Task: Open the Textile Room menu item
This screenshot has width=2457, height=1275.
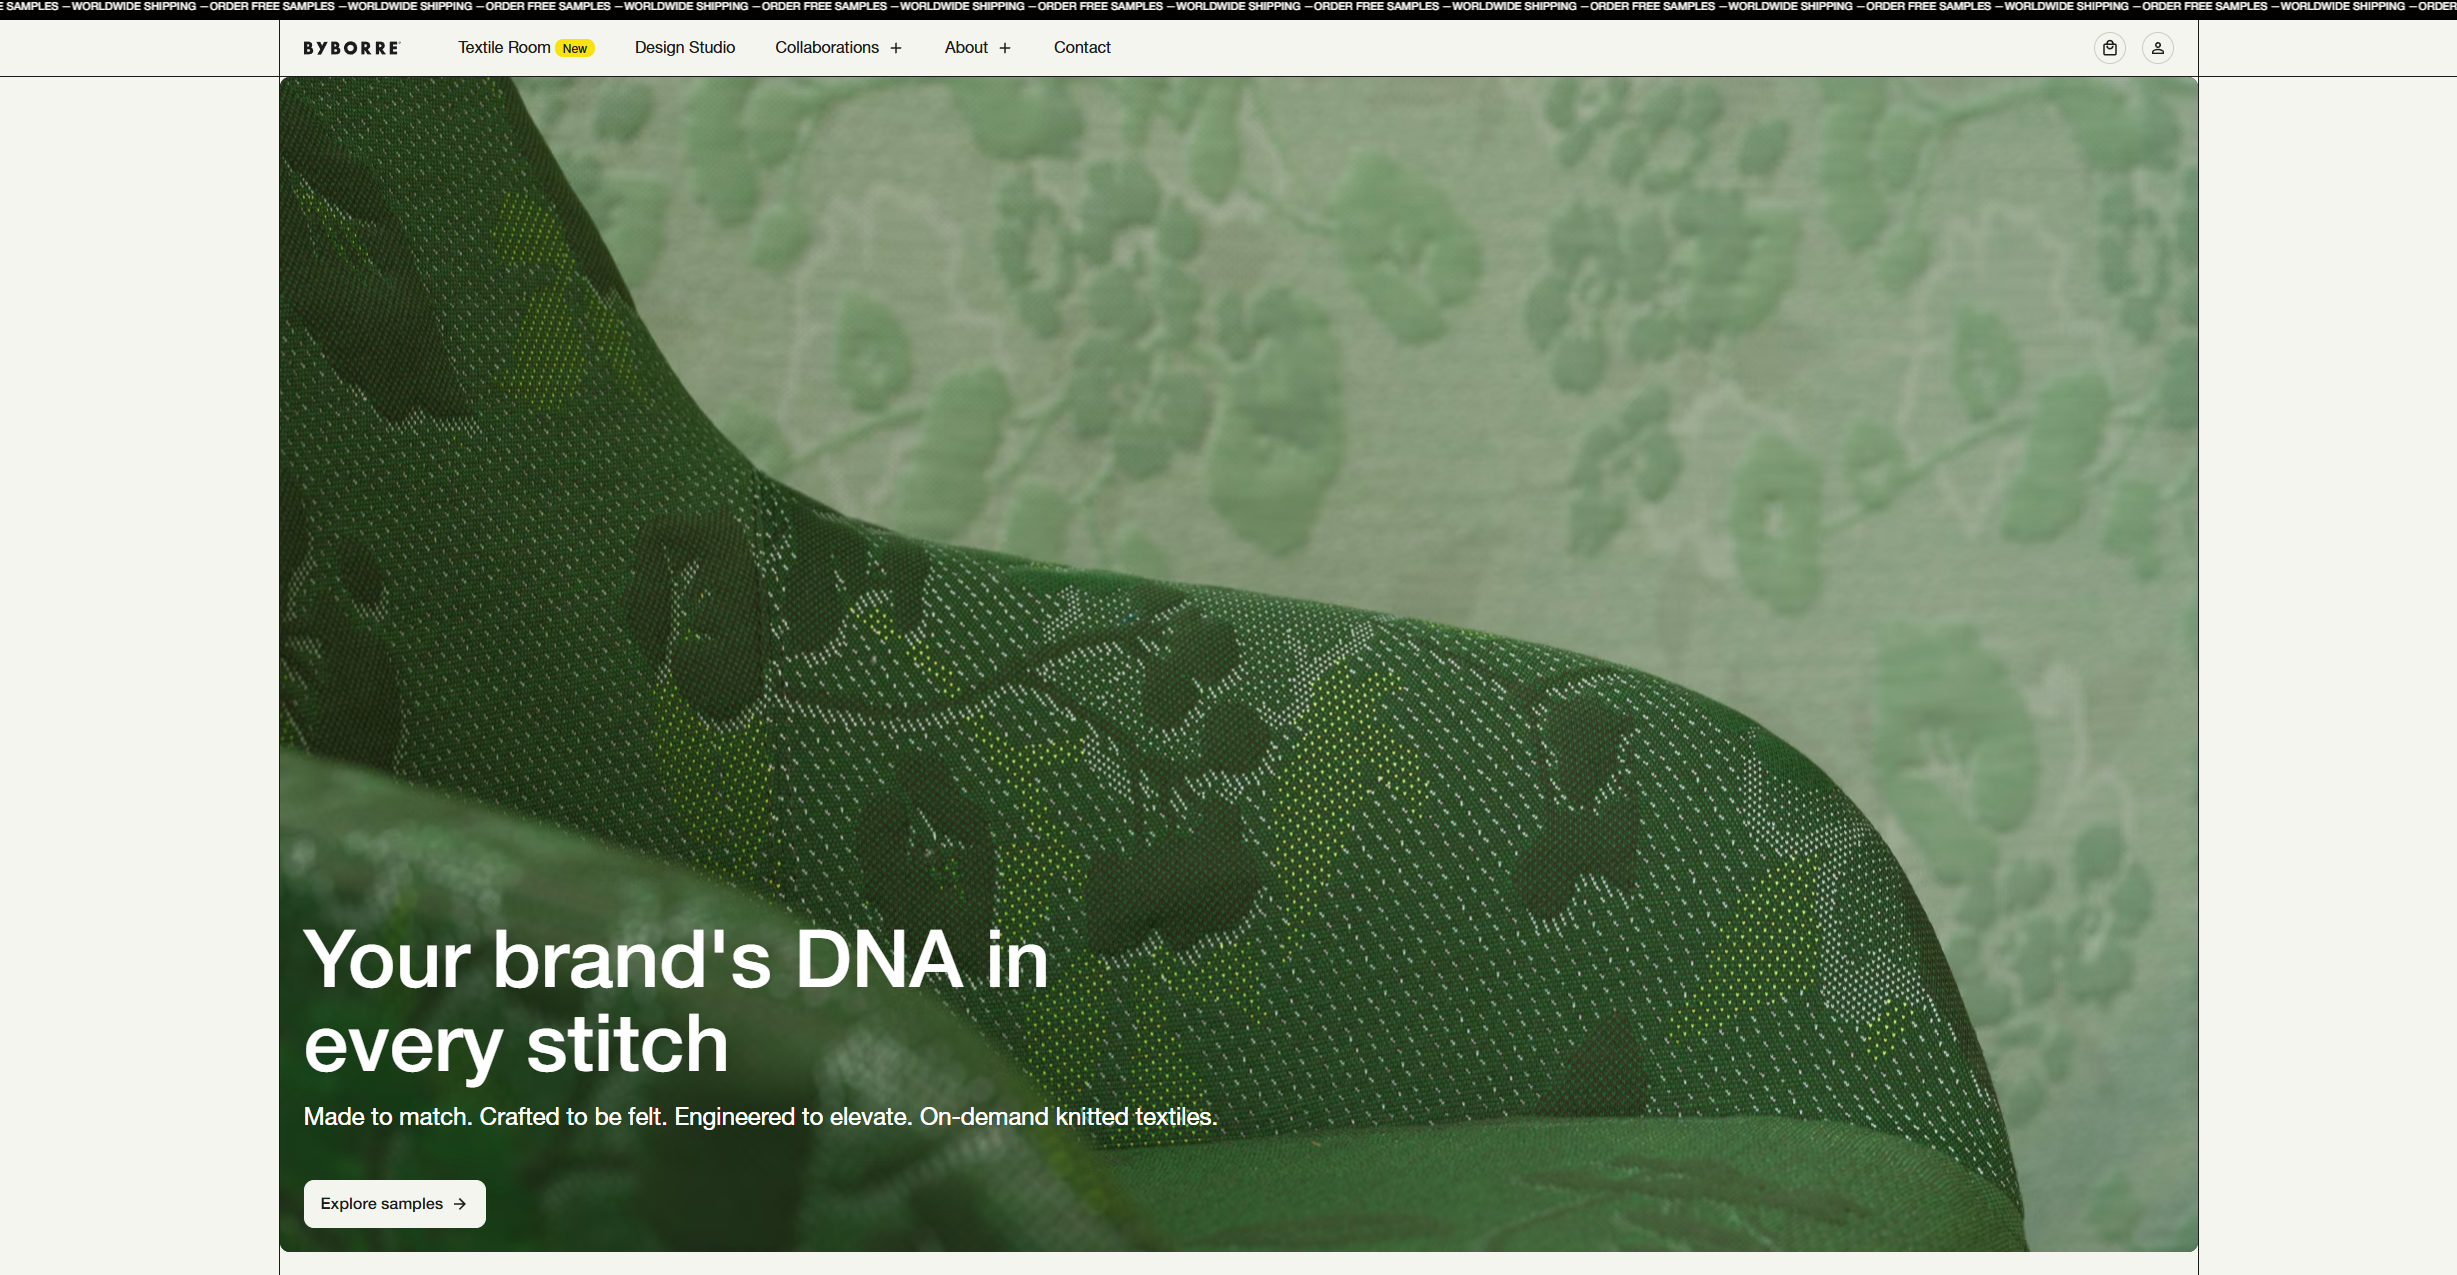Action: [x=504, y=47]
